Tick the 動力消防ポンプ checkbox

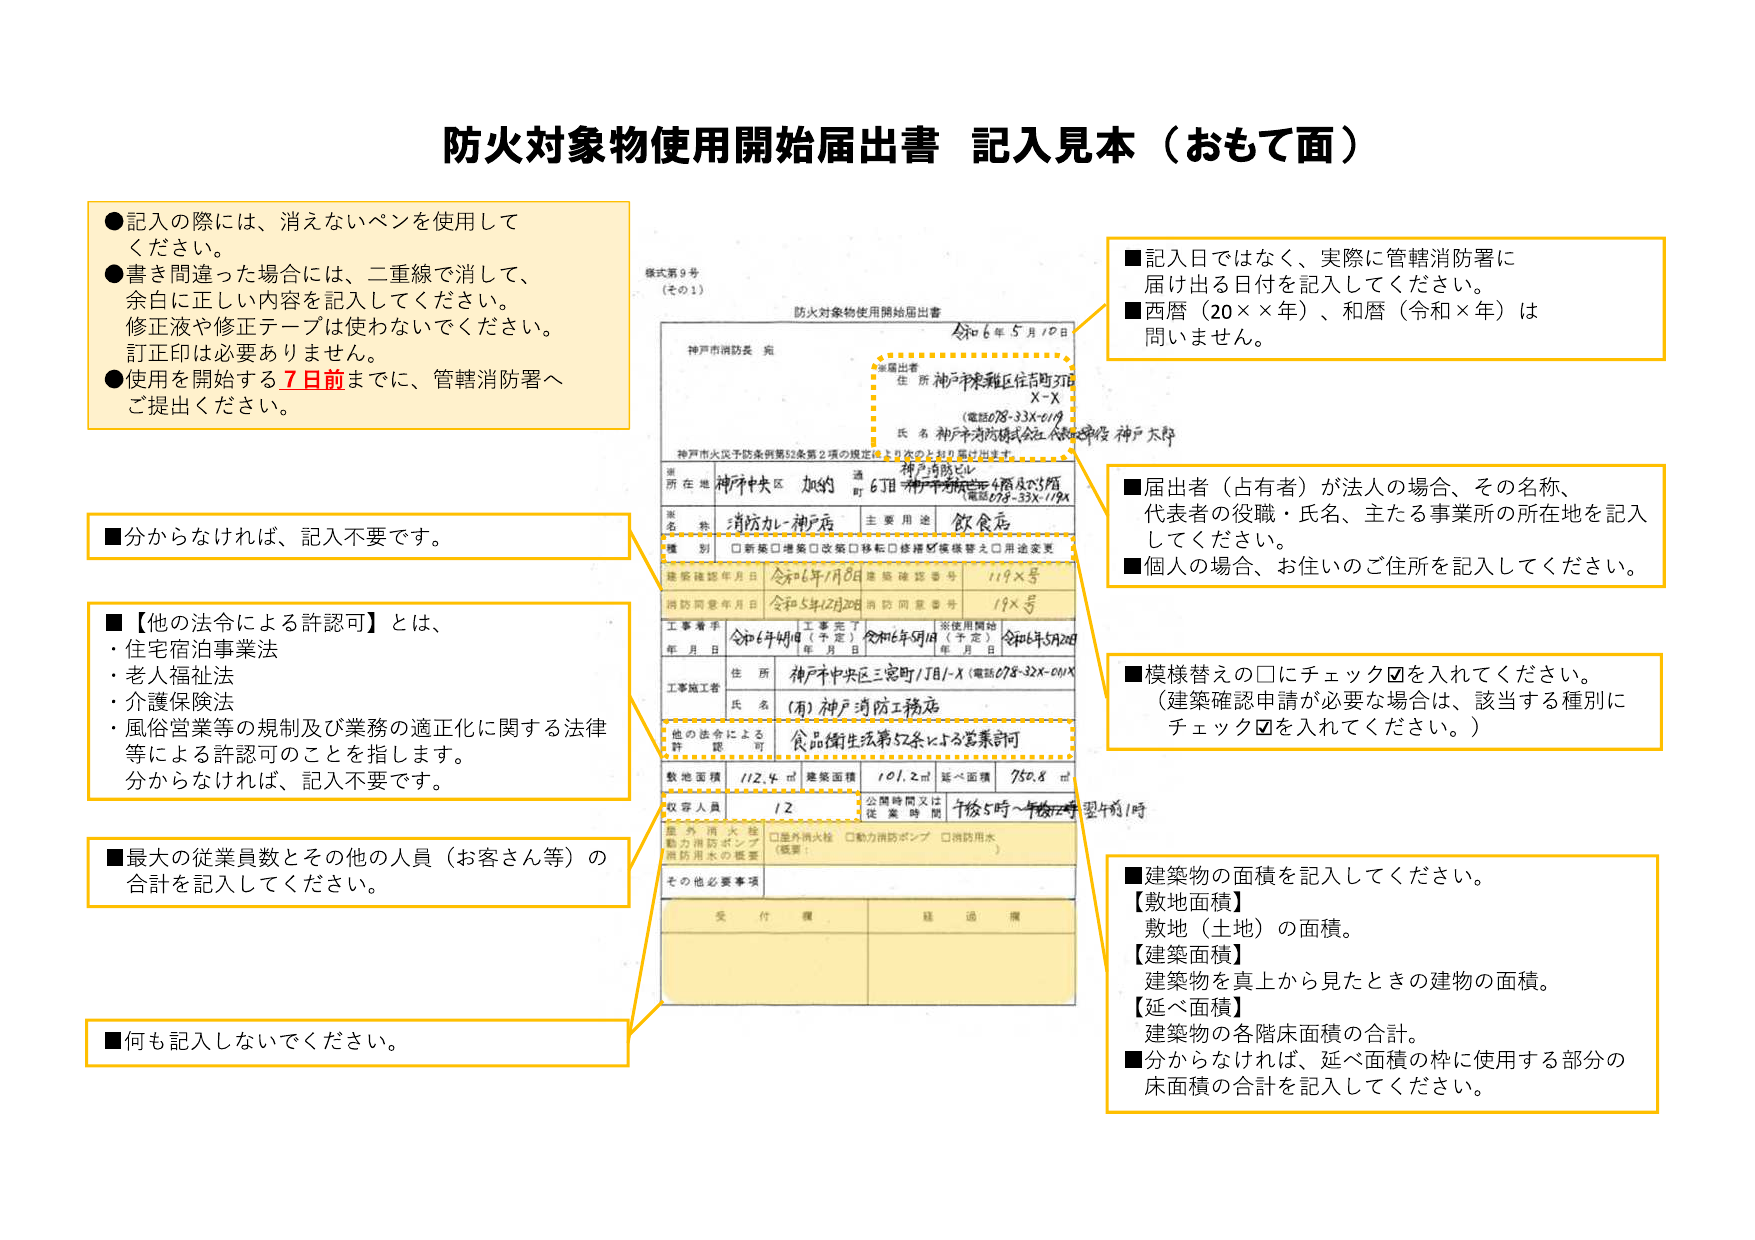[x=849, y=837]
